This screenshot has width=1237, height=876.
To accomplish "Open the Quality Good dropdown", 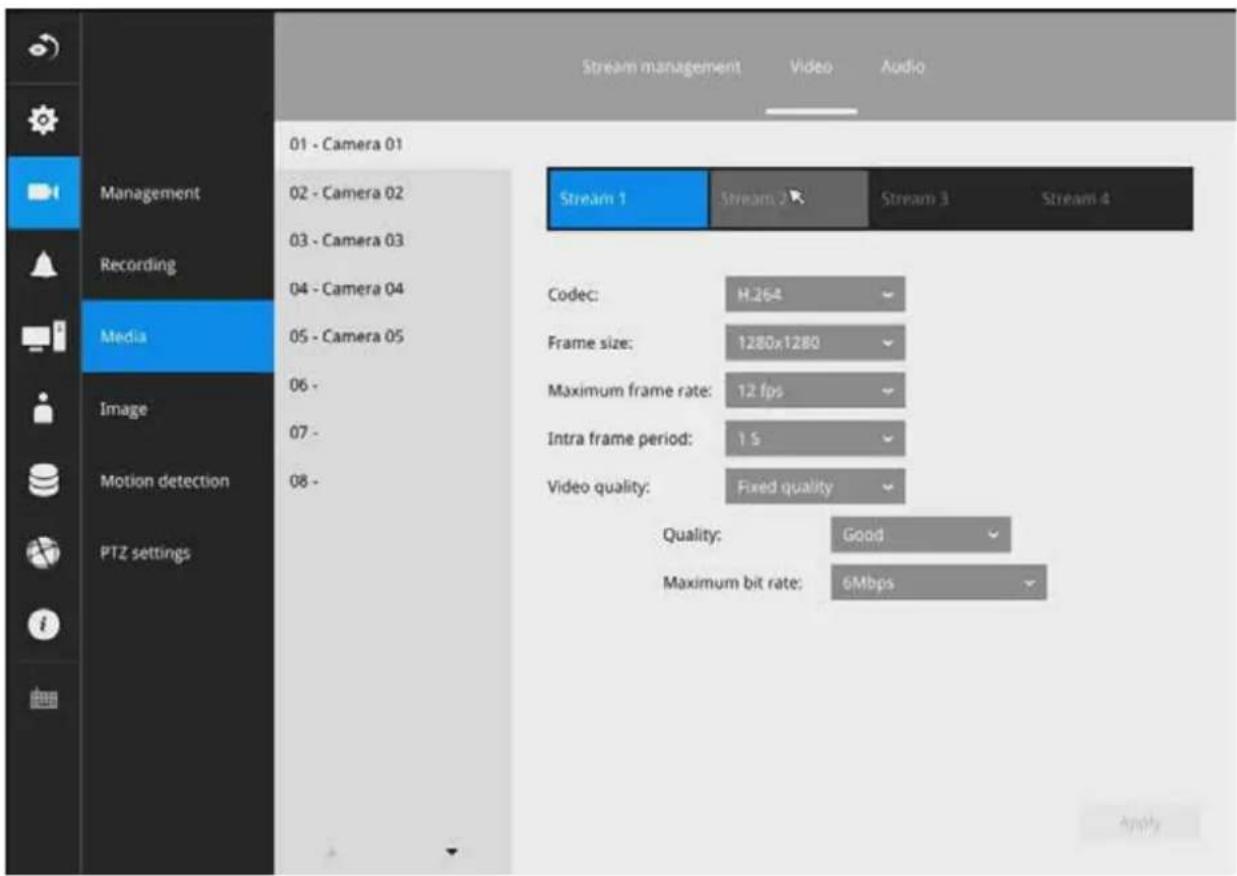I will click(x=921, y=535).
